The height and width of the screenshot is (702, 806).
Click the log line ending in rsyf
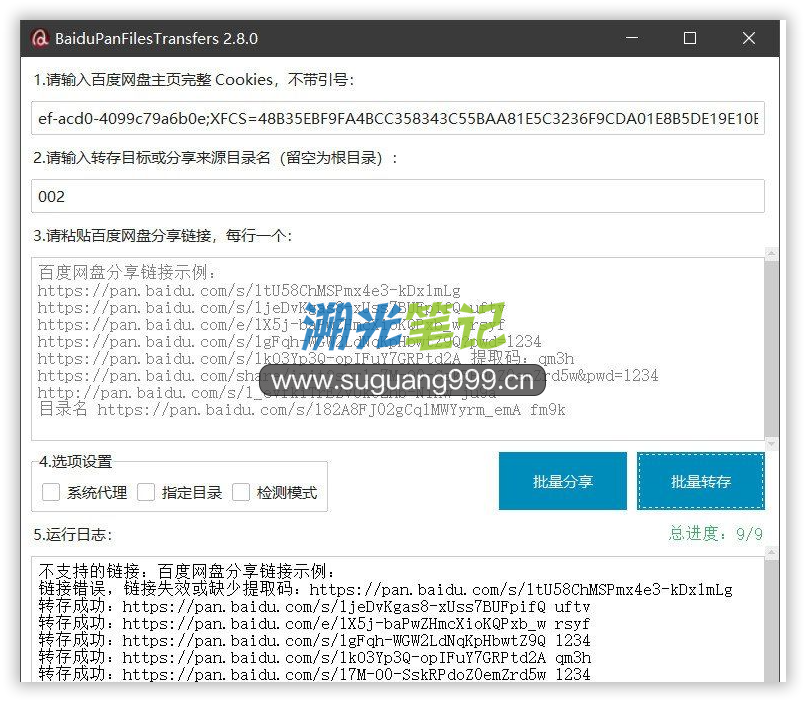pos(314,623)
